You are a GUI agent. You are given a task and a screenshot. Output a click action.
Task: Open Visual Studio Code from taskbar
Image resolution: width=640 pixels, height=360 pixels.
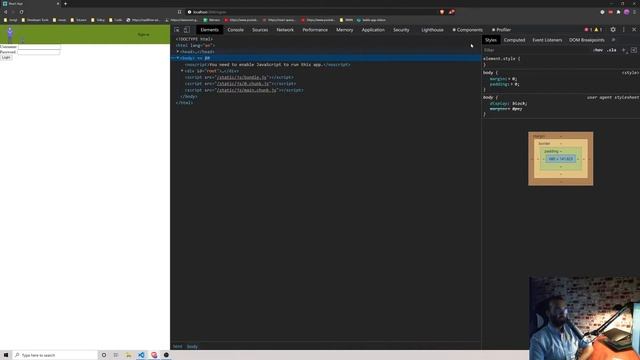click(141, 355)
